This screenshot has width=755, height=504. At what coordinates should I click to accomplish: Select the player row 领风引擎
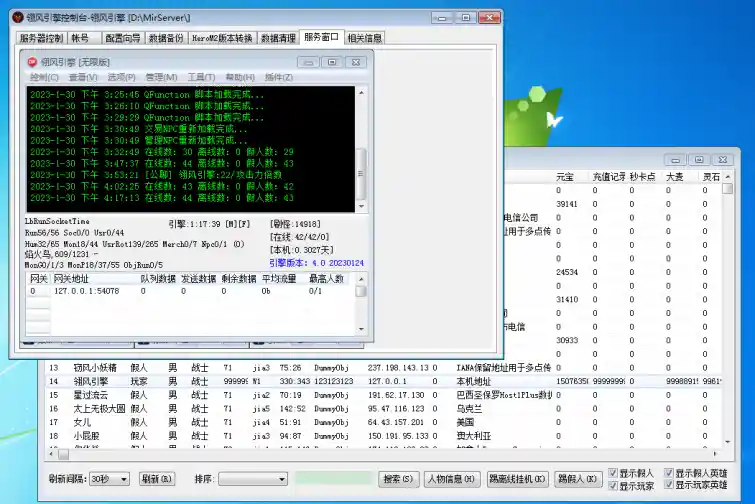tap(383, 381)
